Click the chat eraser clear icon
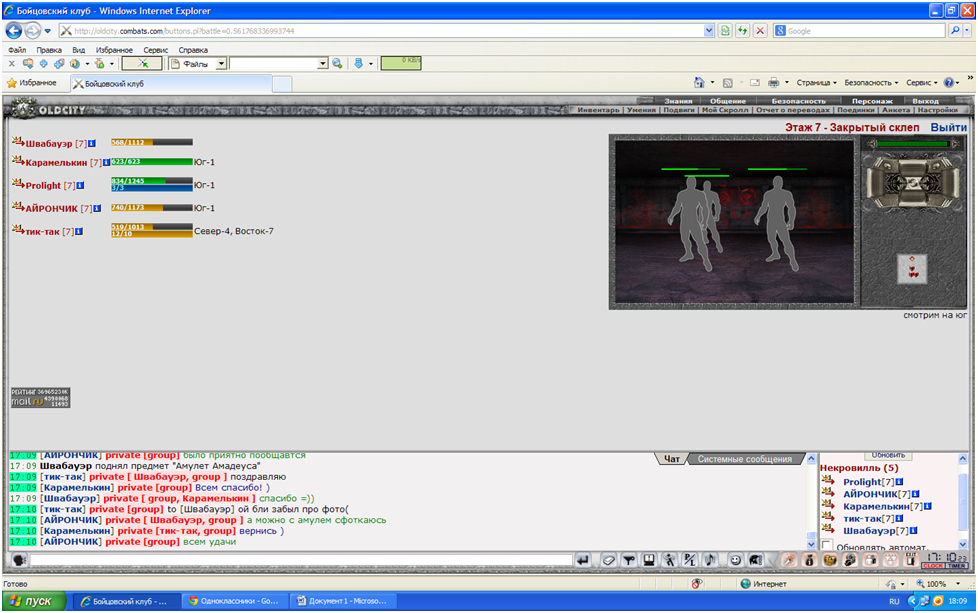Image resolution: width=978 pixels, height=613 pixels. click(x=609, y=560)
